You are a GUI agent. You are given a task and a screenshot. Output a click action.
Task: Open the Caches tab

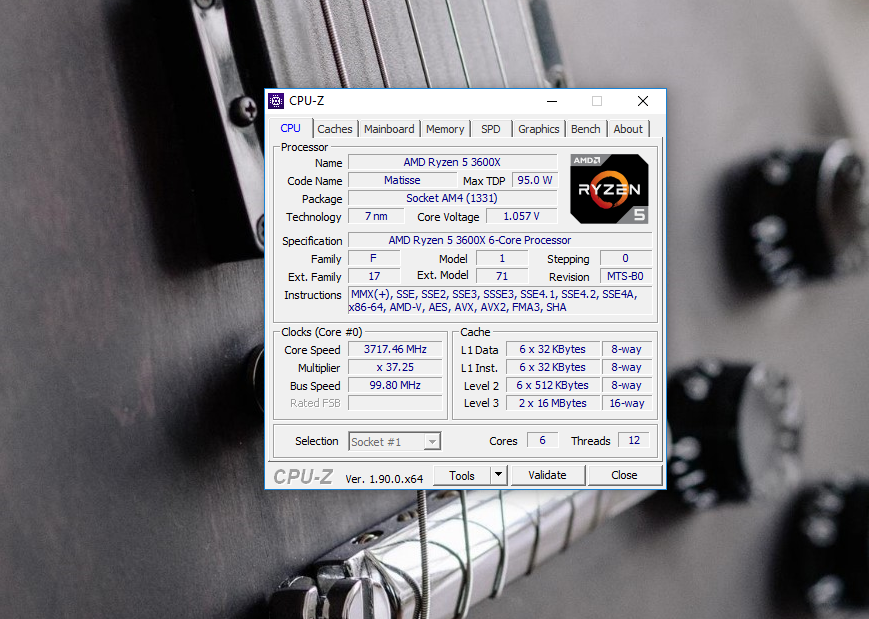[335, 129]
